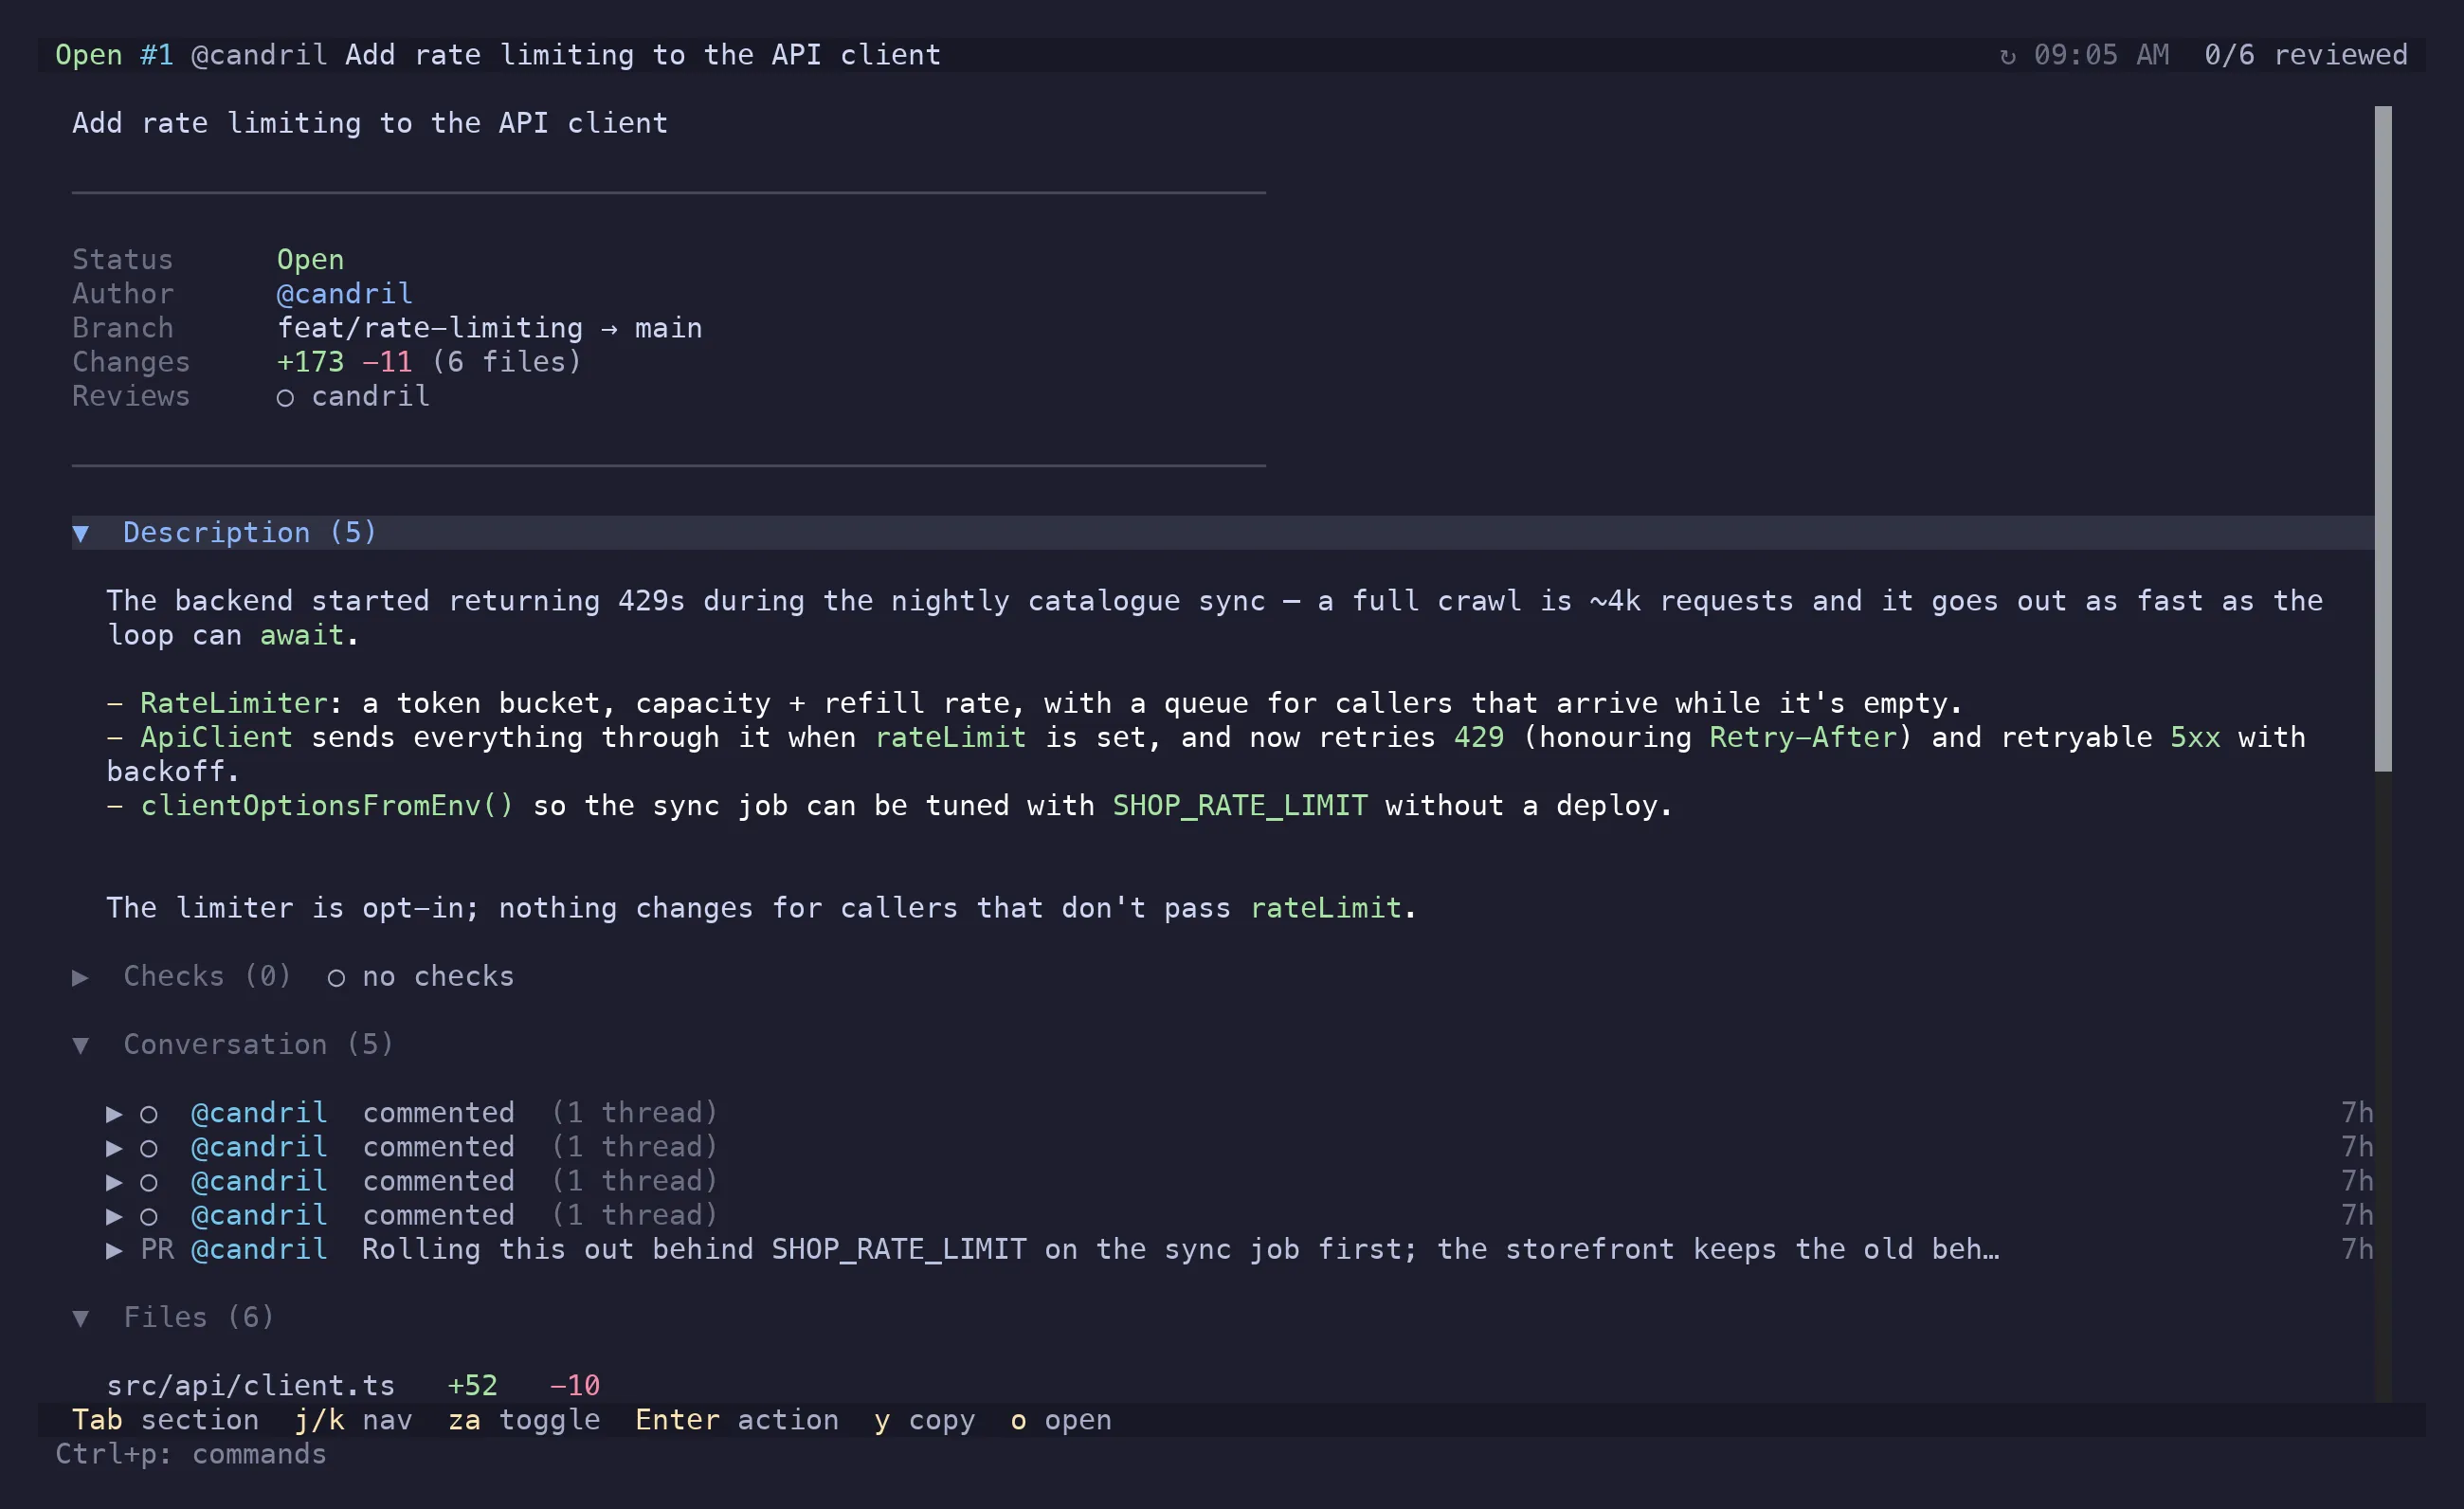Click the Ctrl+p: commands prompt
The image size is (2464, 1509).
[191, 1454]
